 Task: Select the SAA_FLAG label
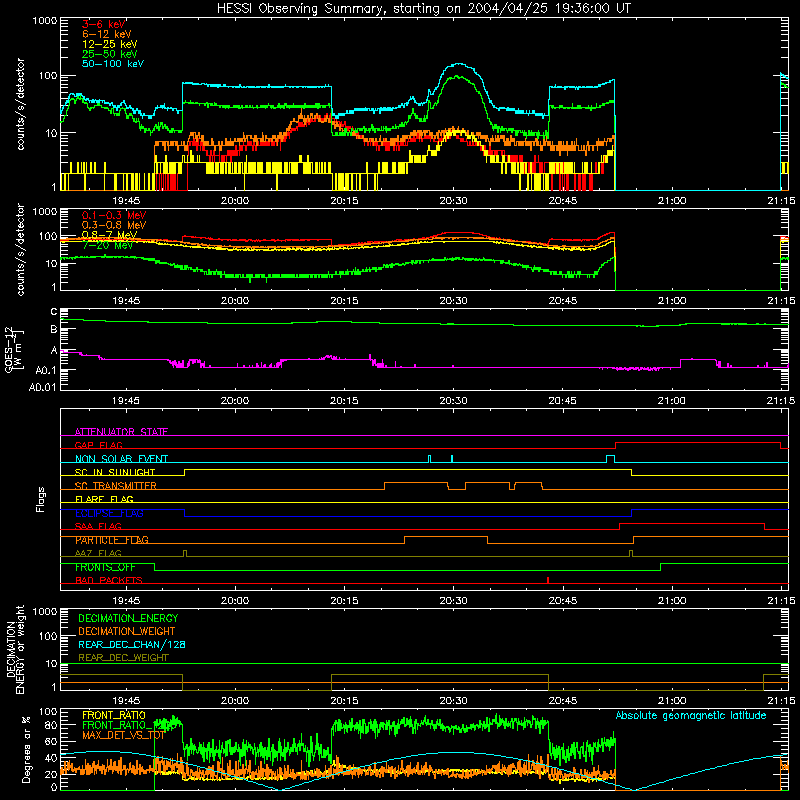tap(98, 526)
